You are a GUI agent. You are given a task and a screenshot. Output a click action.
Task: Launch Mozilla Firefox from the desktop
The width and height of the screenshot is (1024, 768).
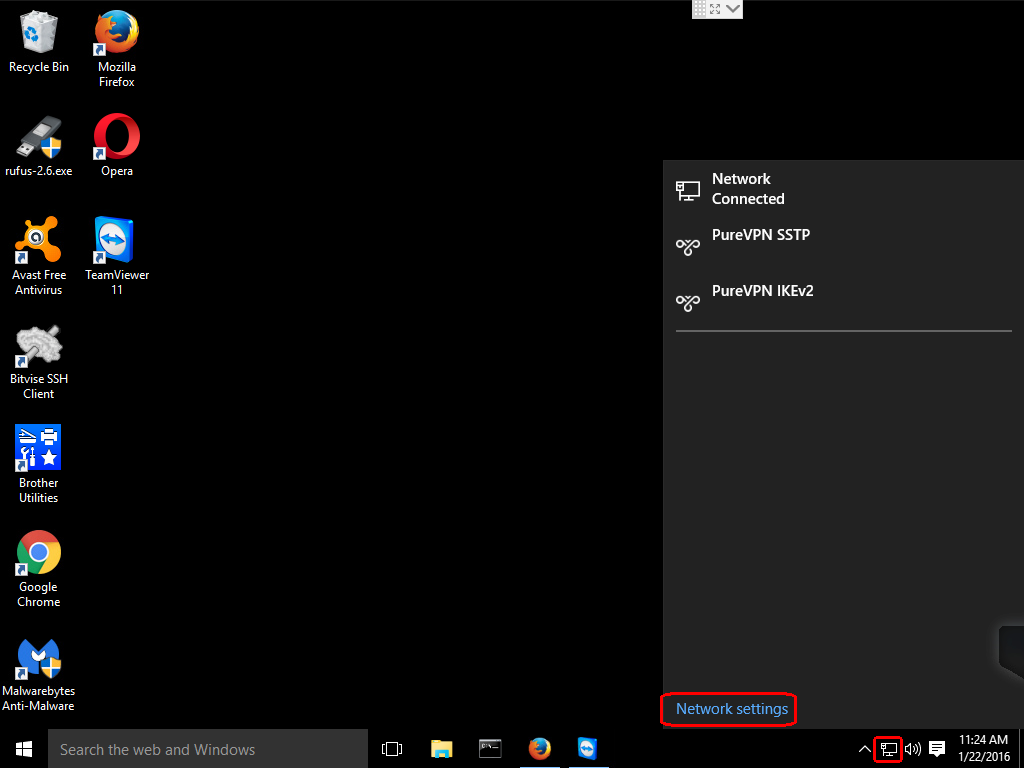pos(117,49)
